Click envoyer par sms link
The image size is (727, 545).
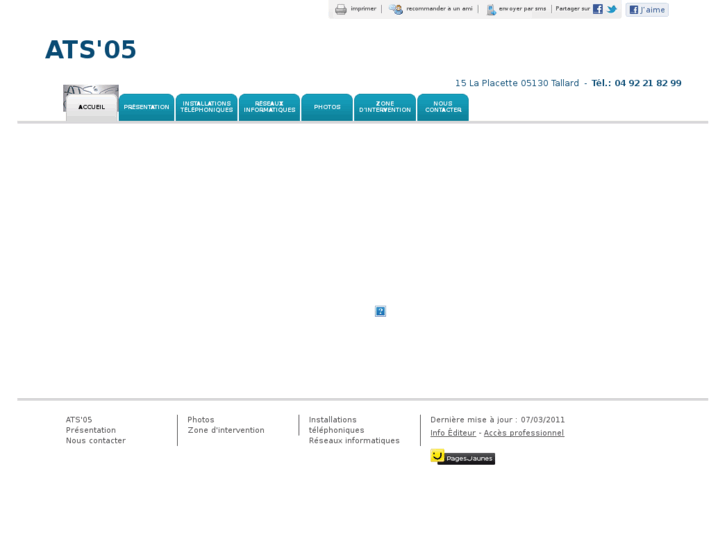pos(522,9)
